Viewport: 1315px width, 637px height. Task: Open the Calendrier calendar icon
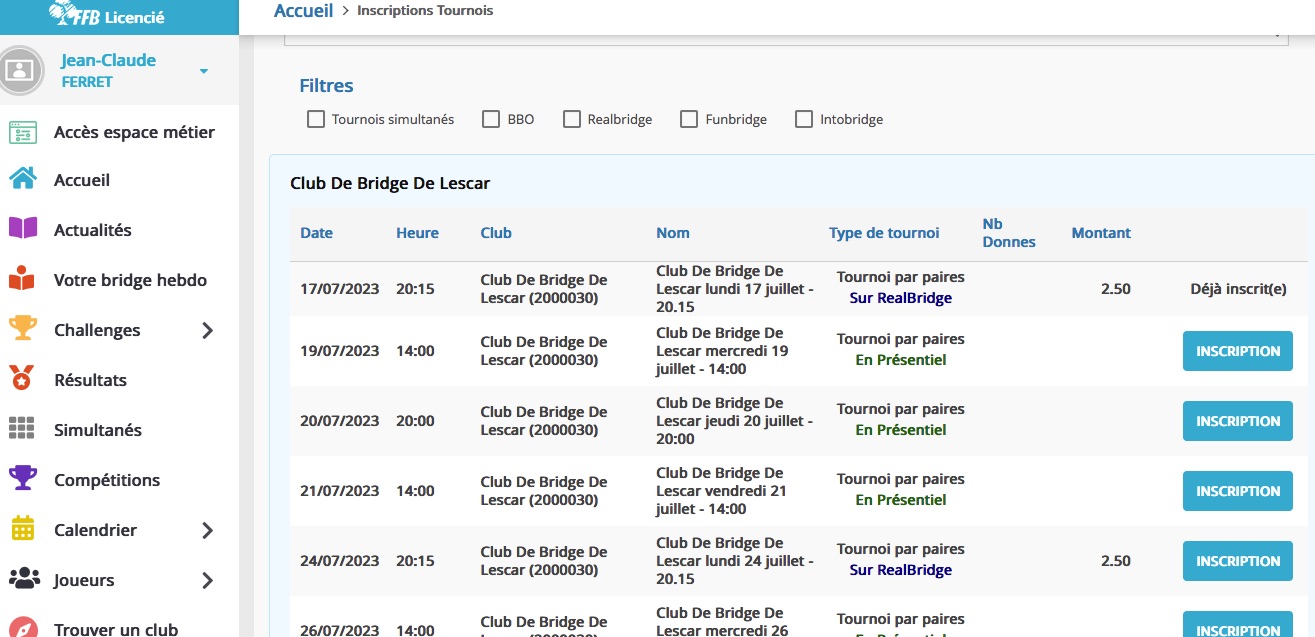(22, 529)
